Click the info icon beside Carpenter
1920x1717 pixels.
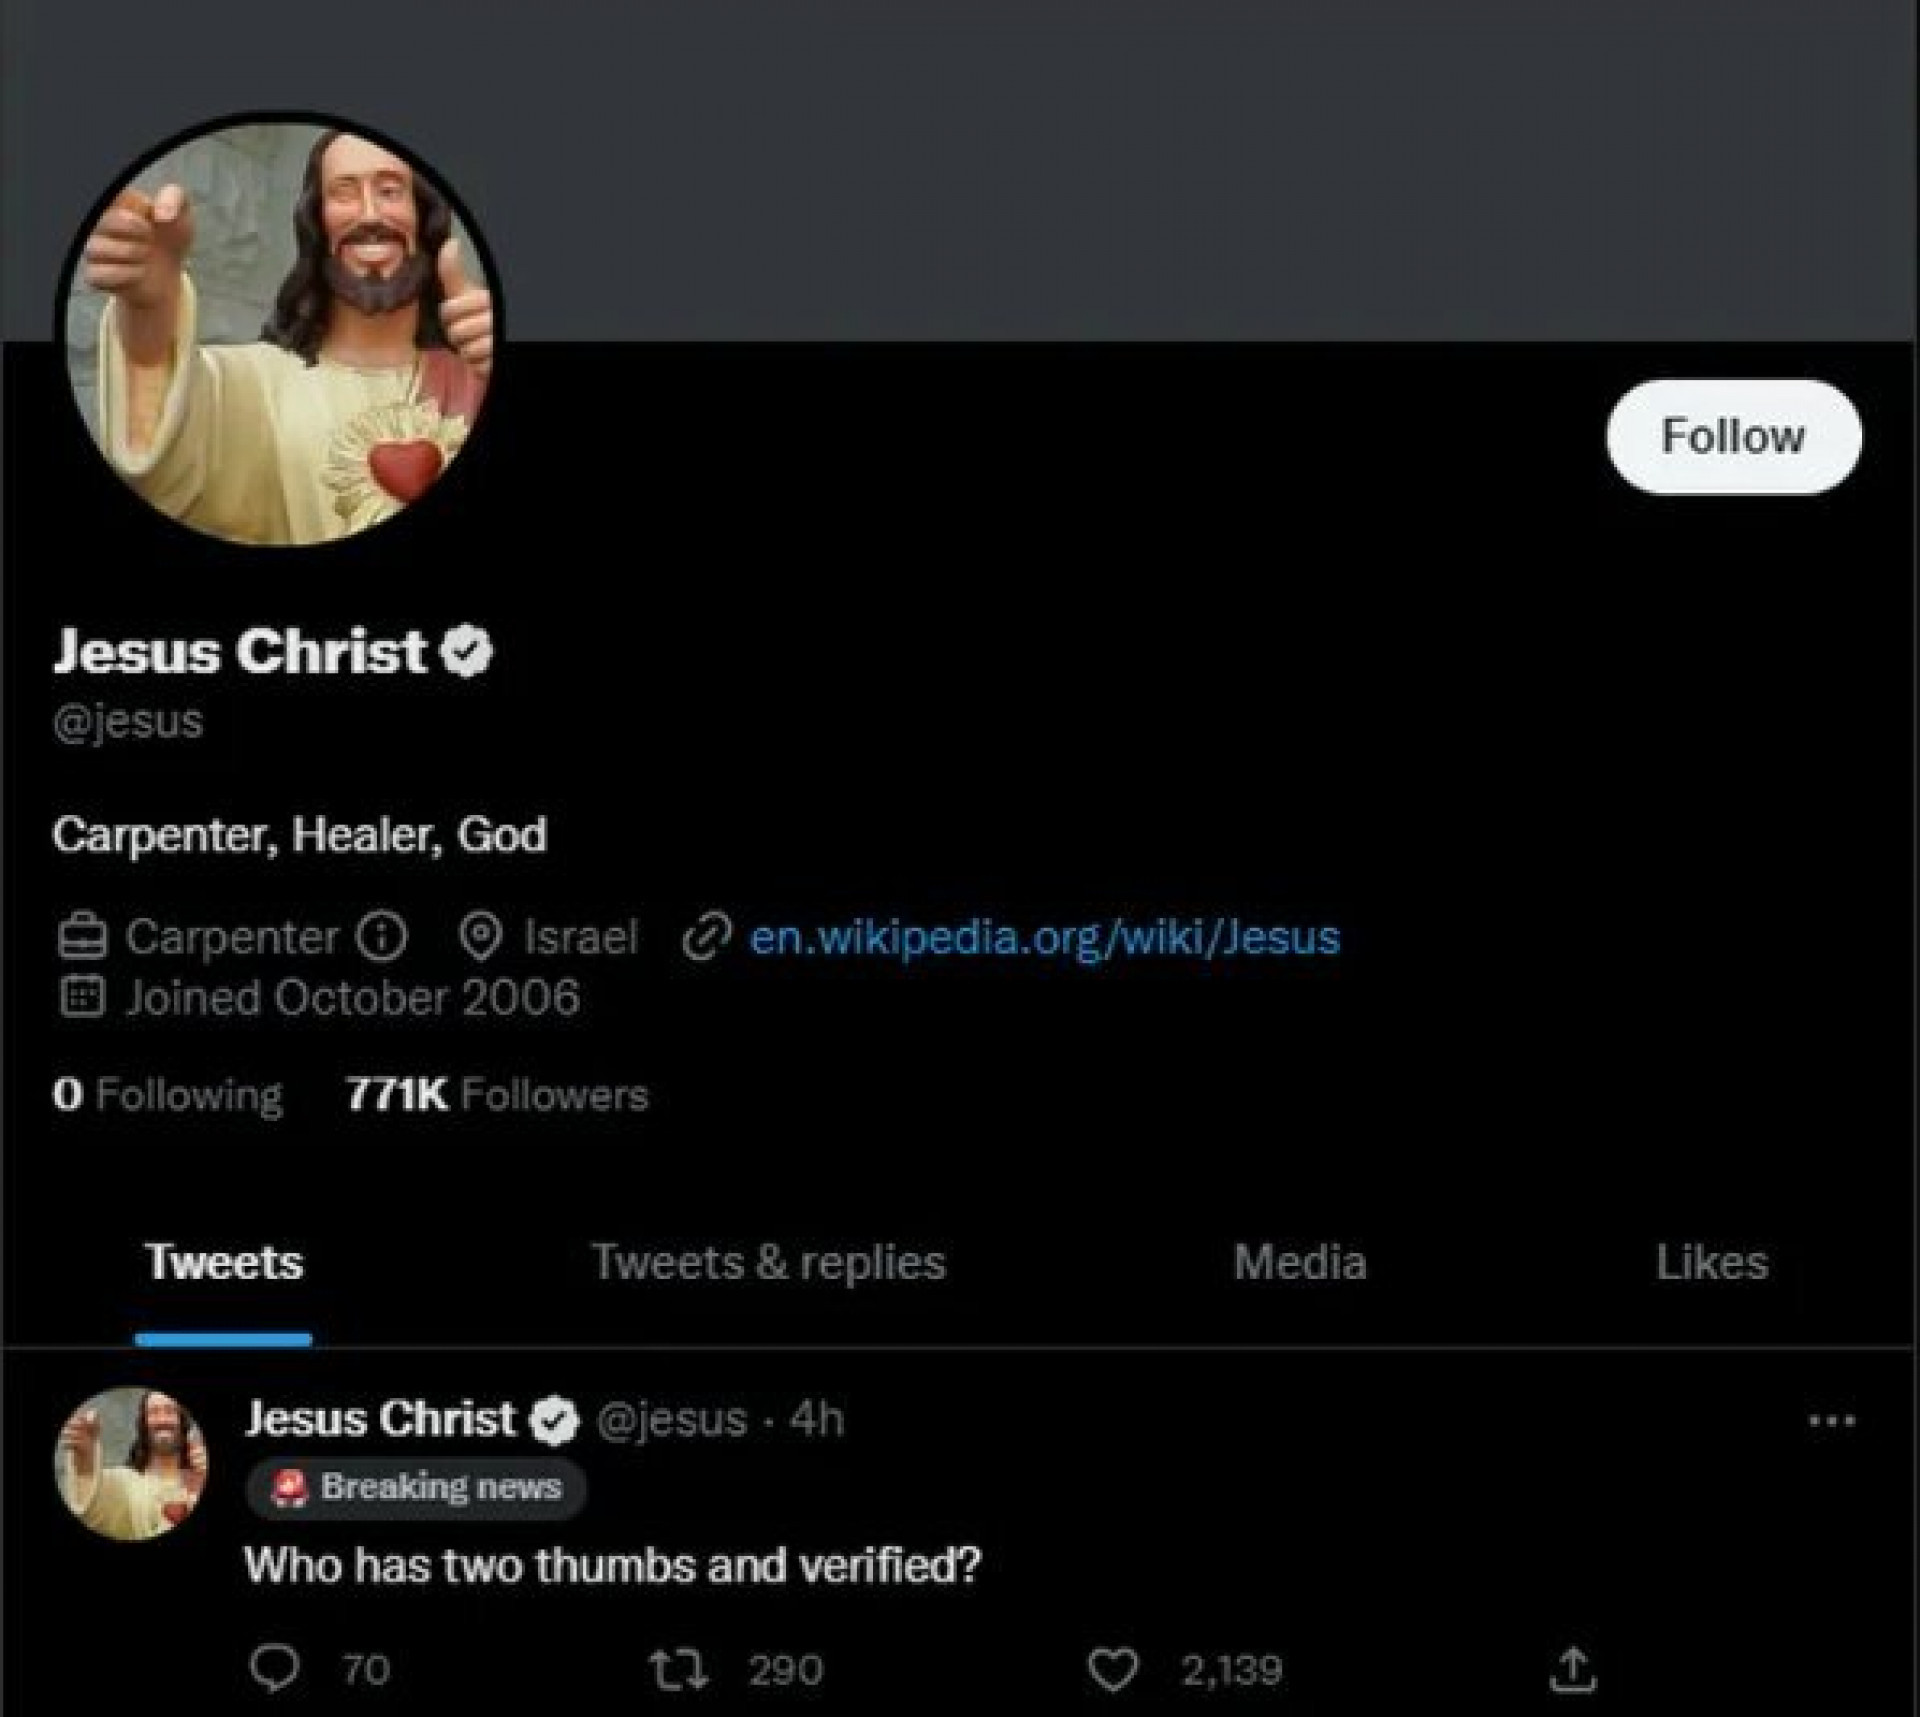coord(382,937)
